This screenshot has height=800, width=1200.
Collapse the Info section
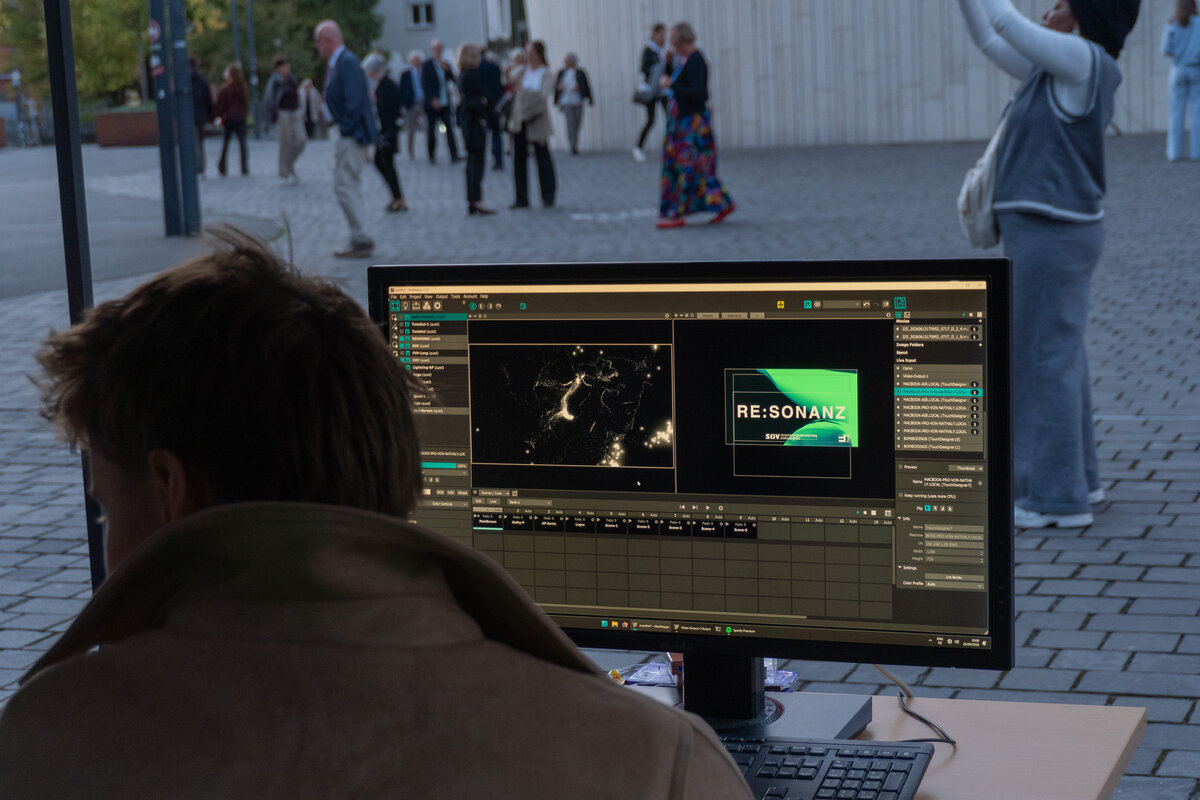[899, 519]
